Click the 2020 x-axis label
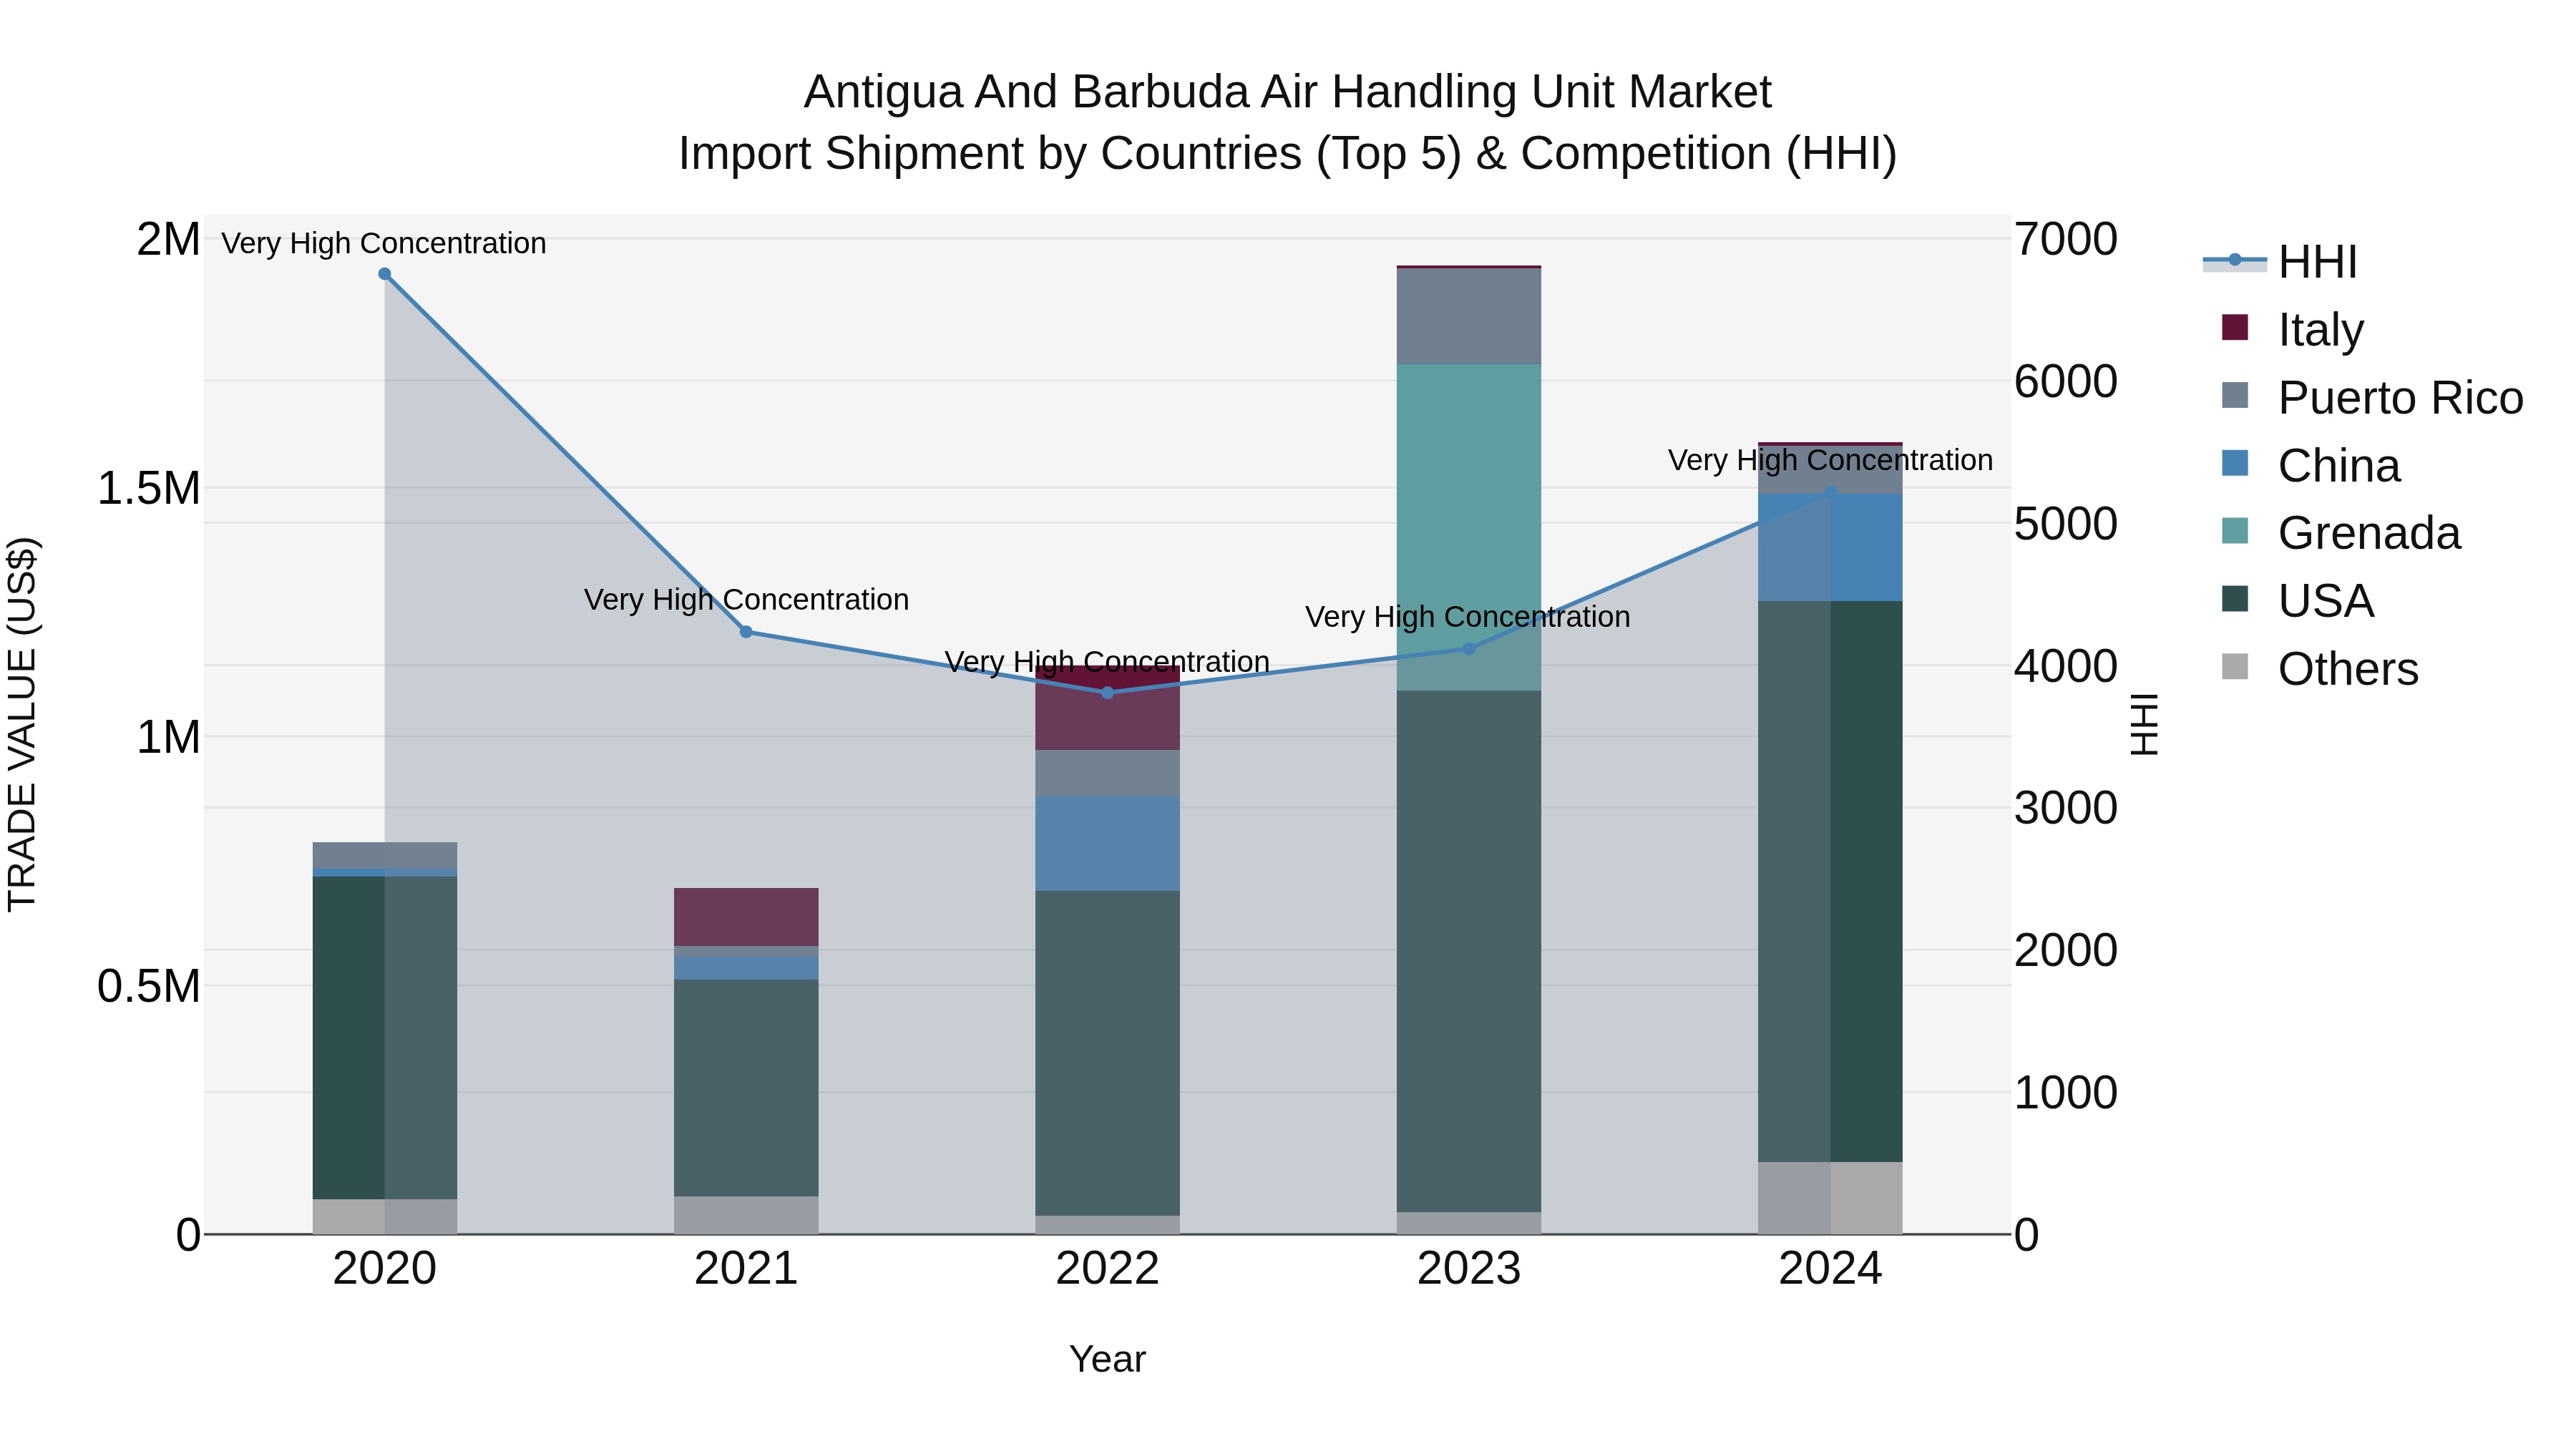This screenshot has width=2576, height=1449. point(385,1269)
